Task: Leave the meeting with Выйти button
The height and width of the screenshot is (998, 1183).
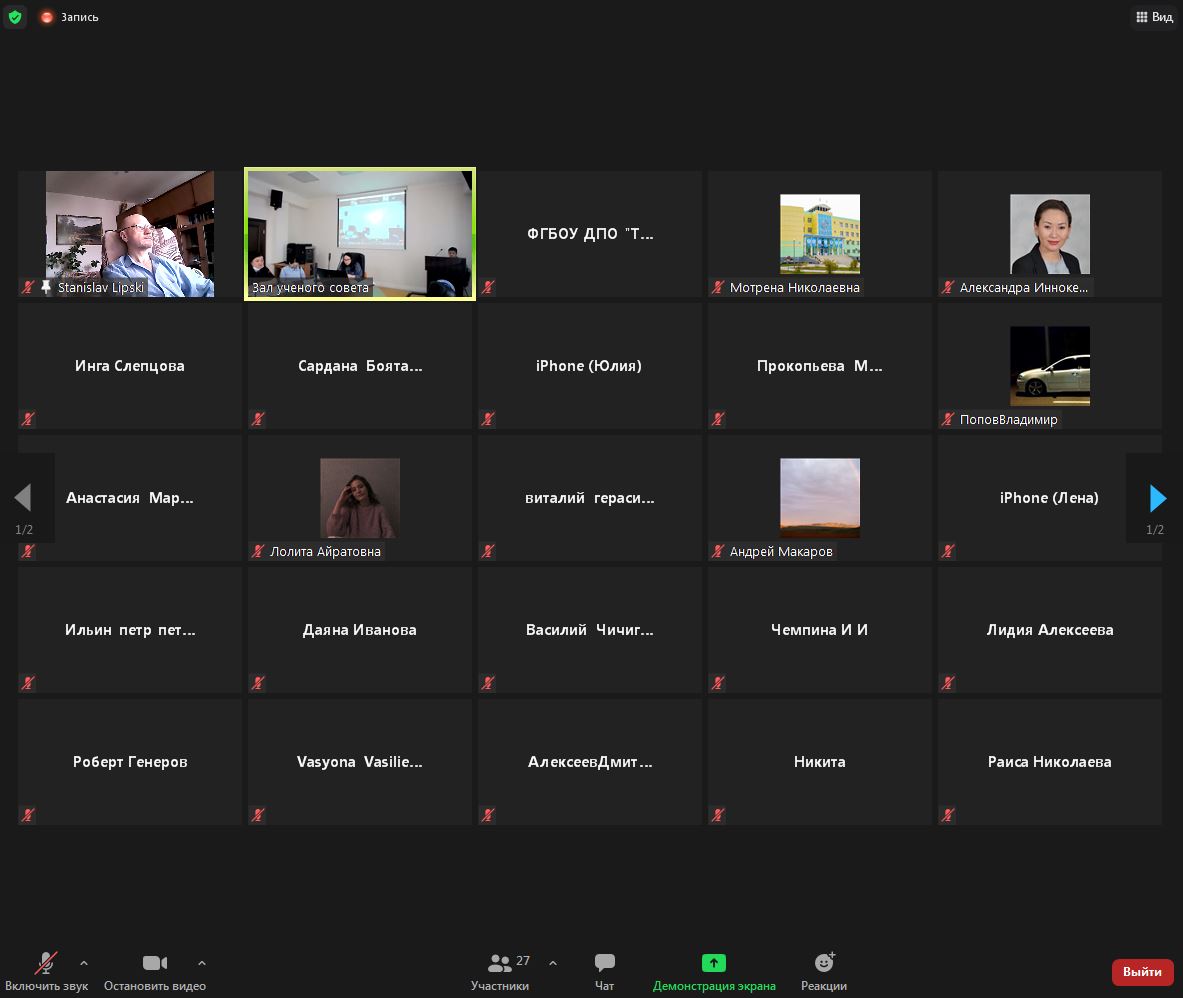Action: coord(1142,972)
